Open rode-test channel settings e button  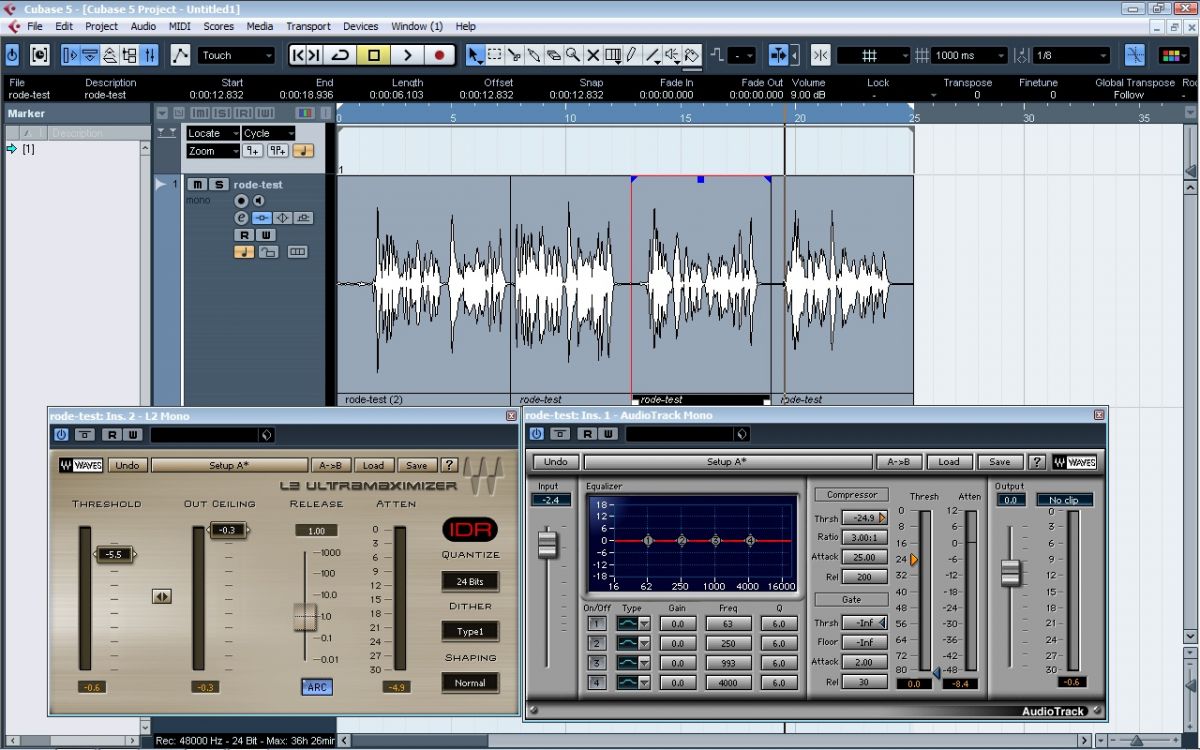[241, 218]
